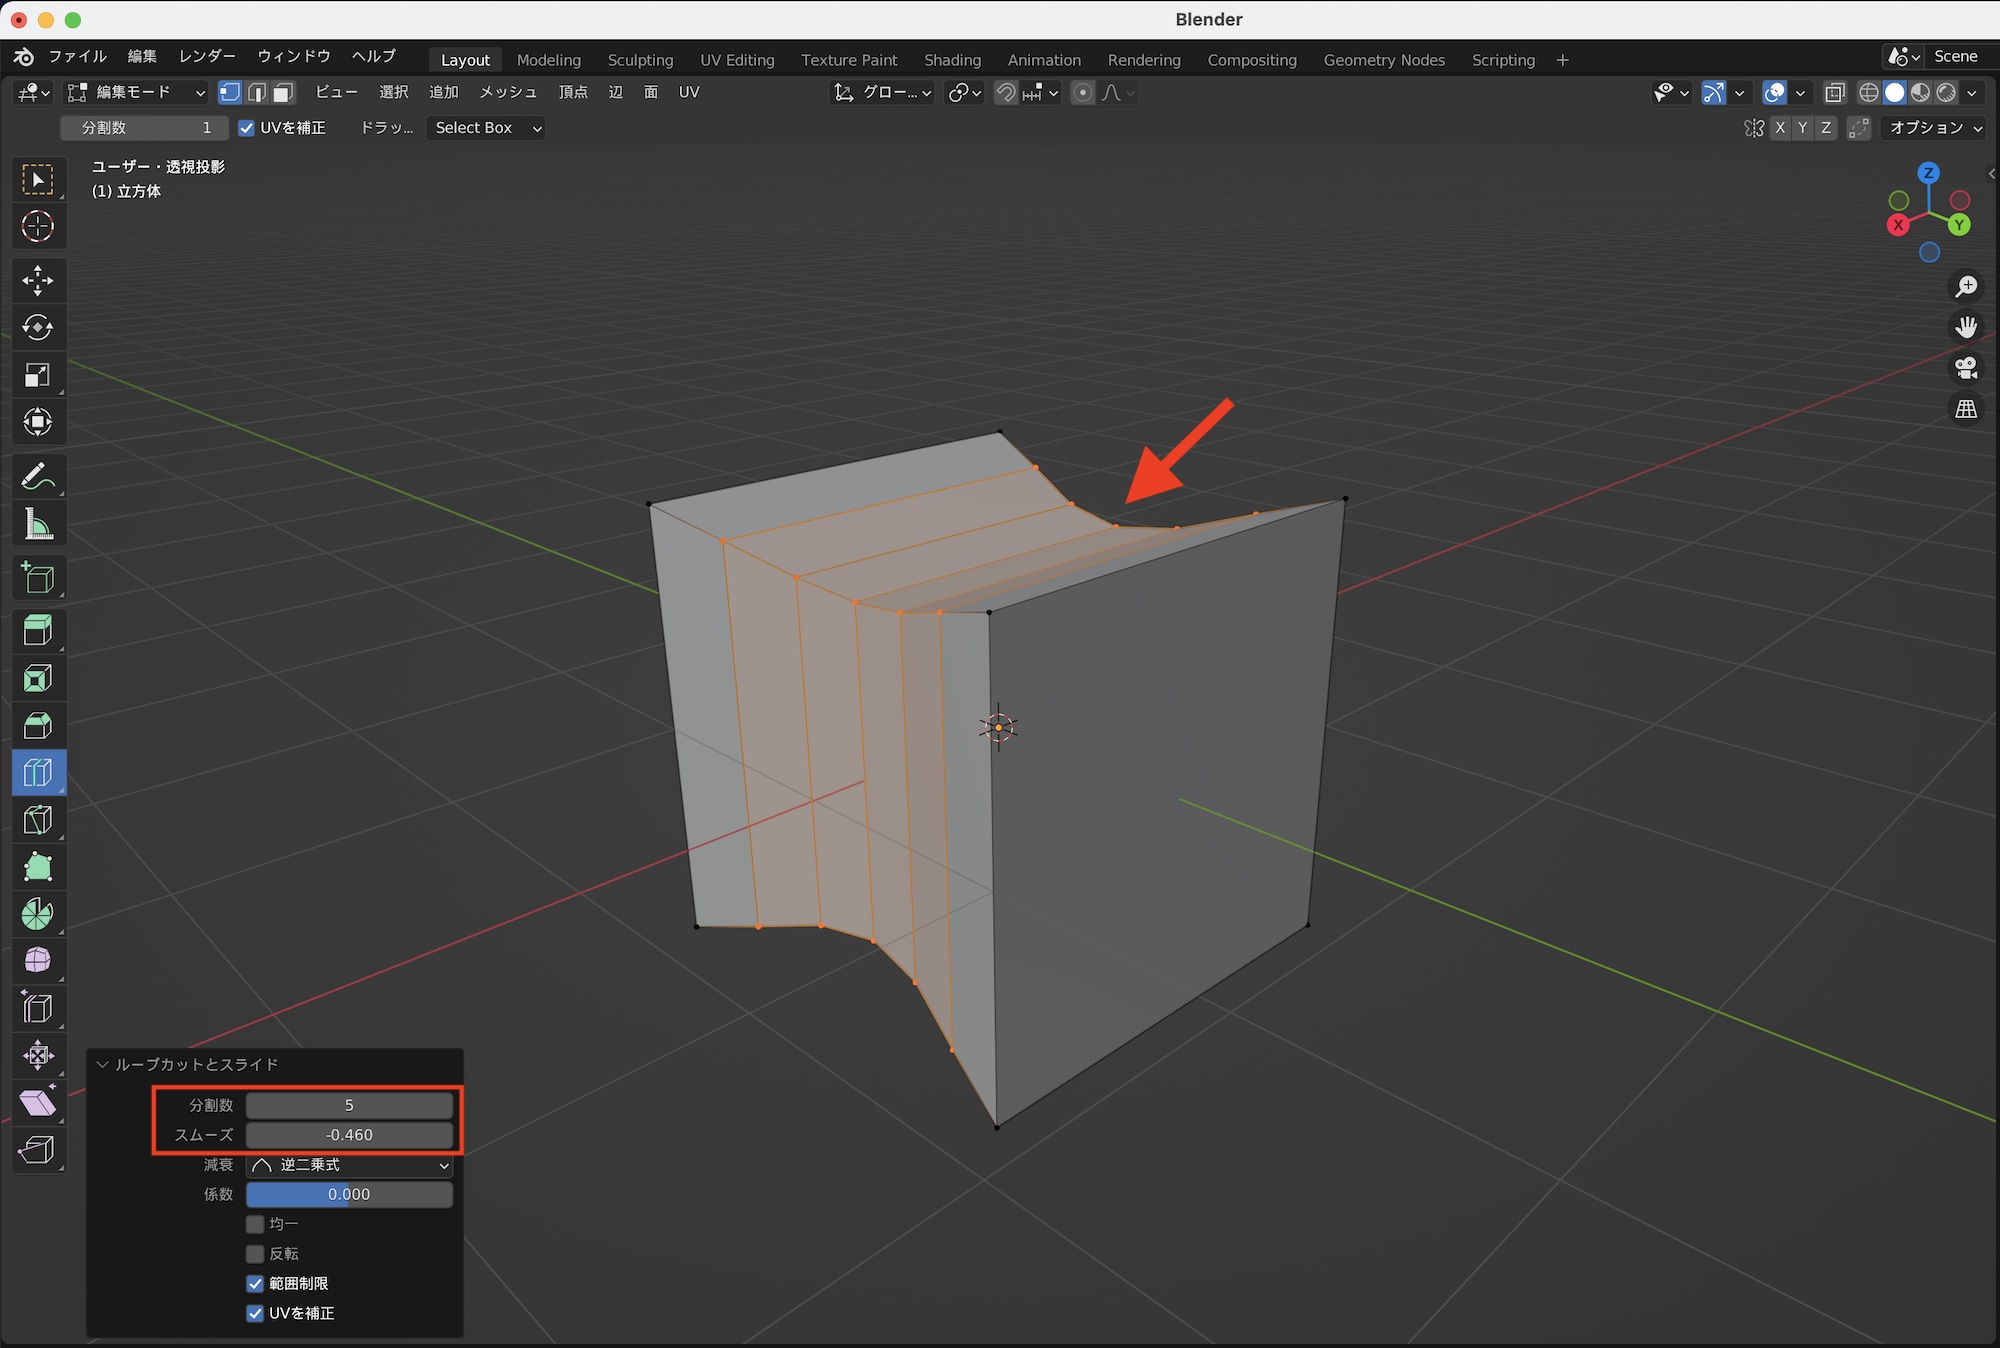Collapse the ループカットとスライド panel
The width and height of the screenshot is (2000, 1348).
tap(103, 1065)
